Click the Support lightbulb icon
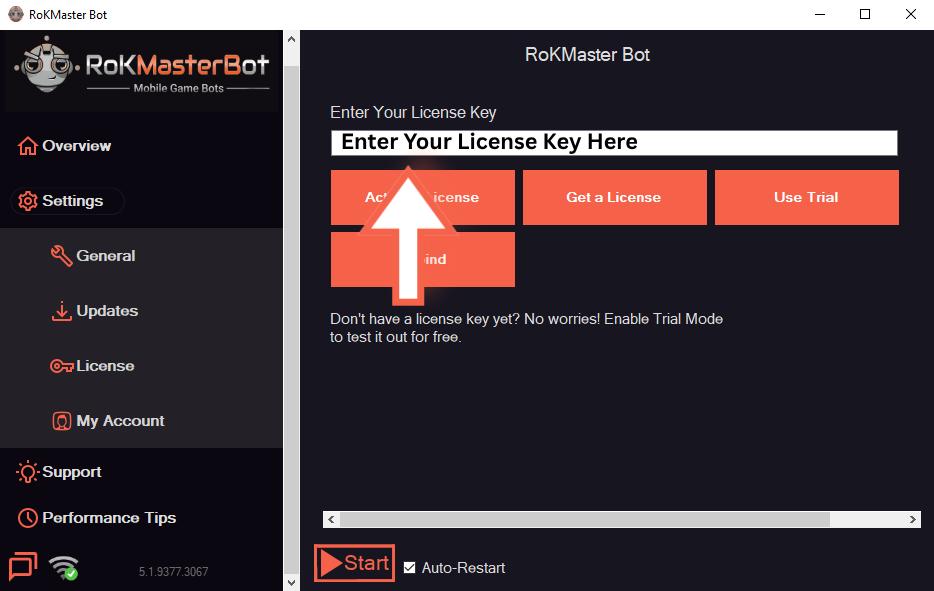 27,472
